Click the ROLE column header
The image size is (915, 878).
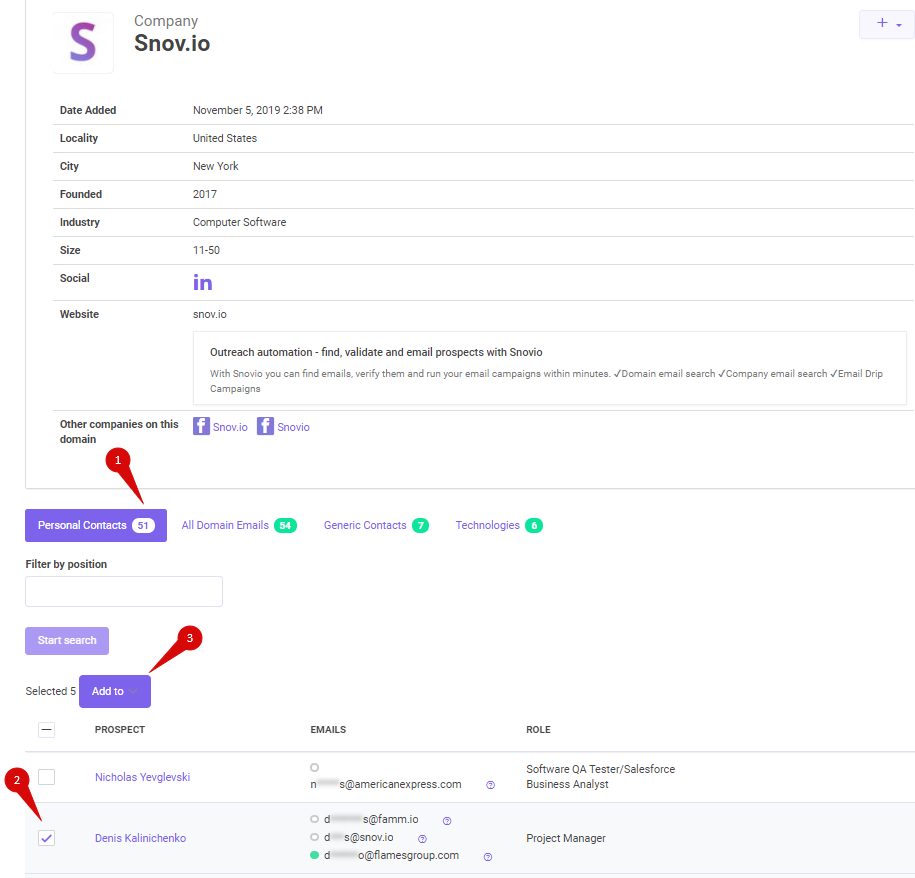[x=538, y=730]
